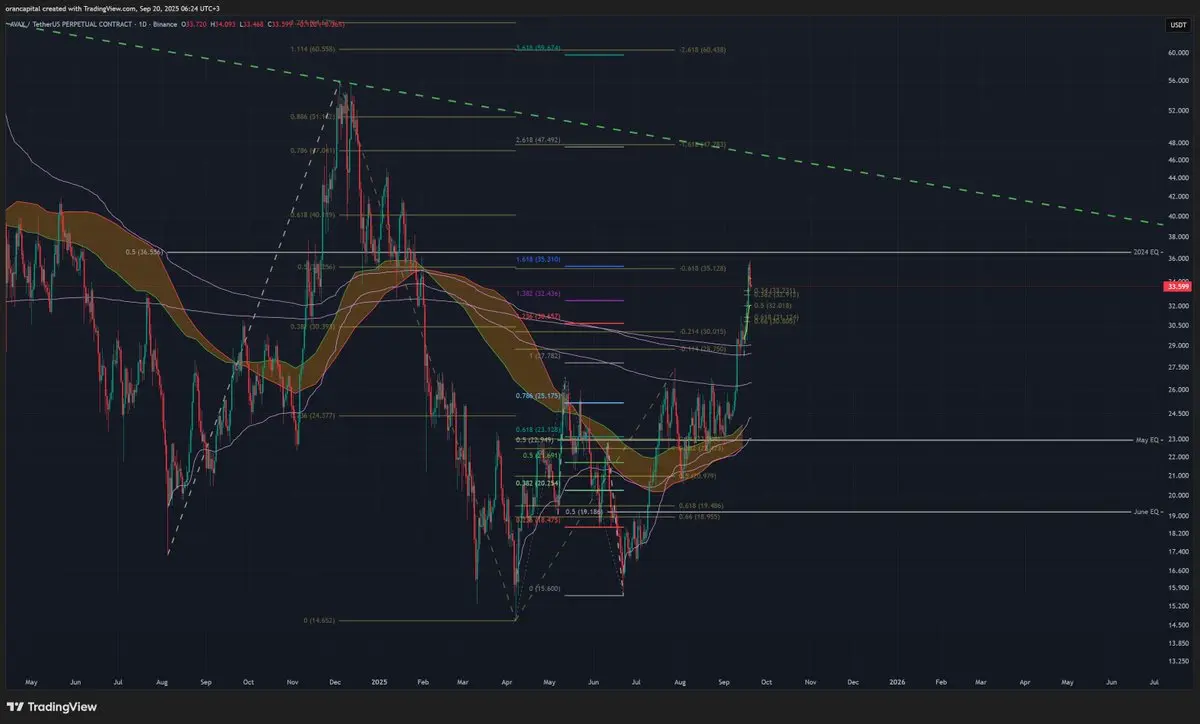Select the 0.5 (32.018) Fibonacci label near latest candles
The height and width of the screenshot is (724, 1200).
773,306
